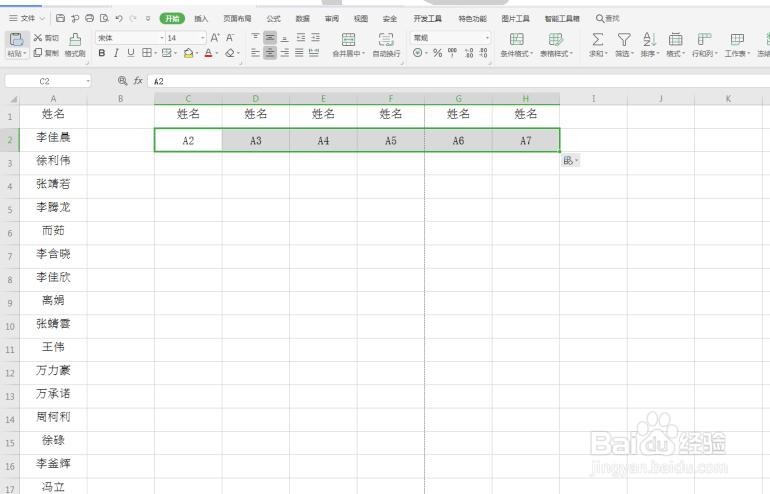Increase font size with the A+ icon
Viewport: 770px width, 494px height.
[x=215, y=38]
